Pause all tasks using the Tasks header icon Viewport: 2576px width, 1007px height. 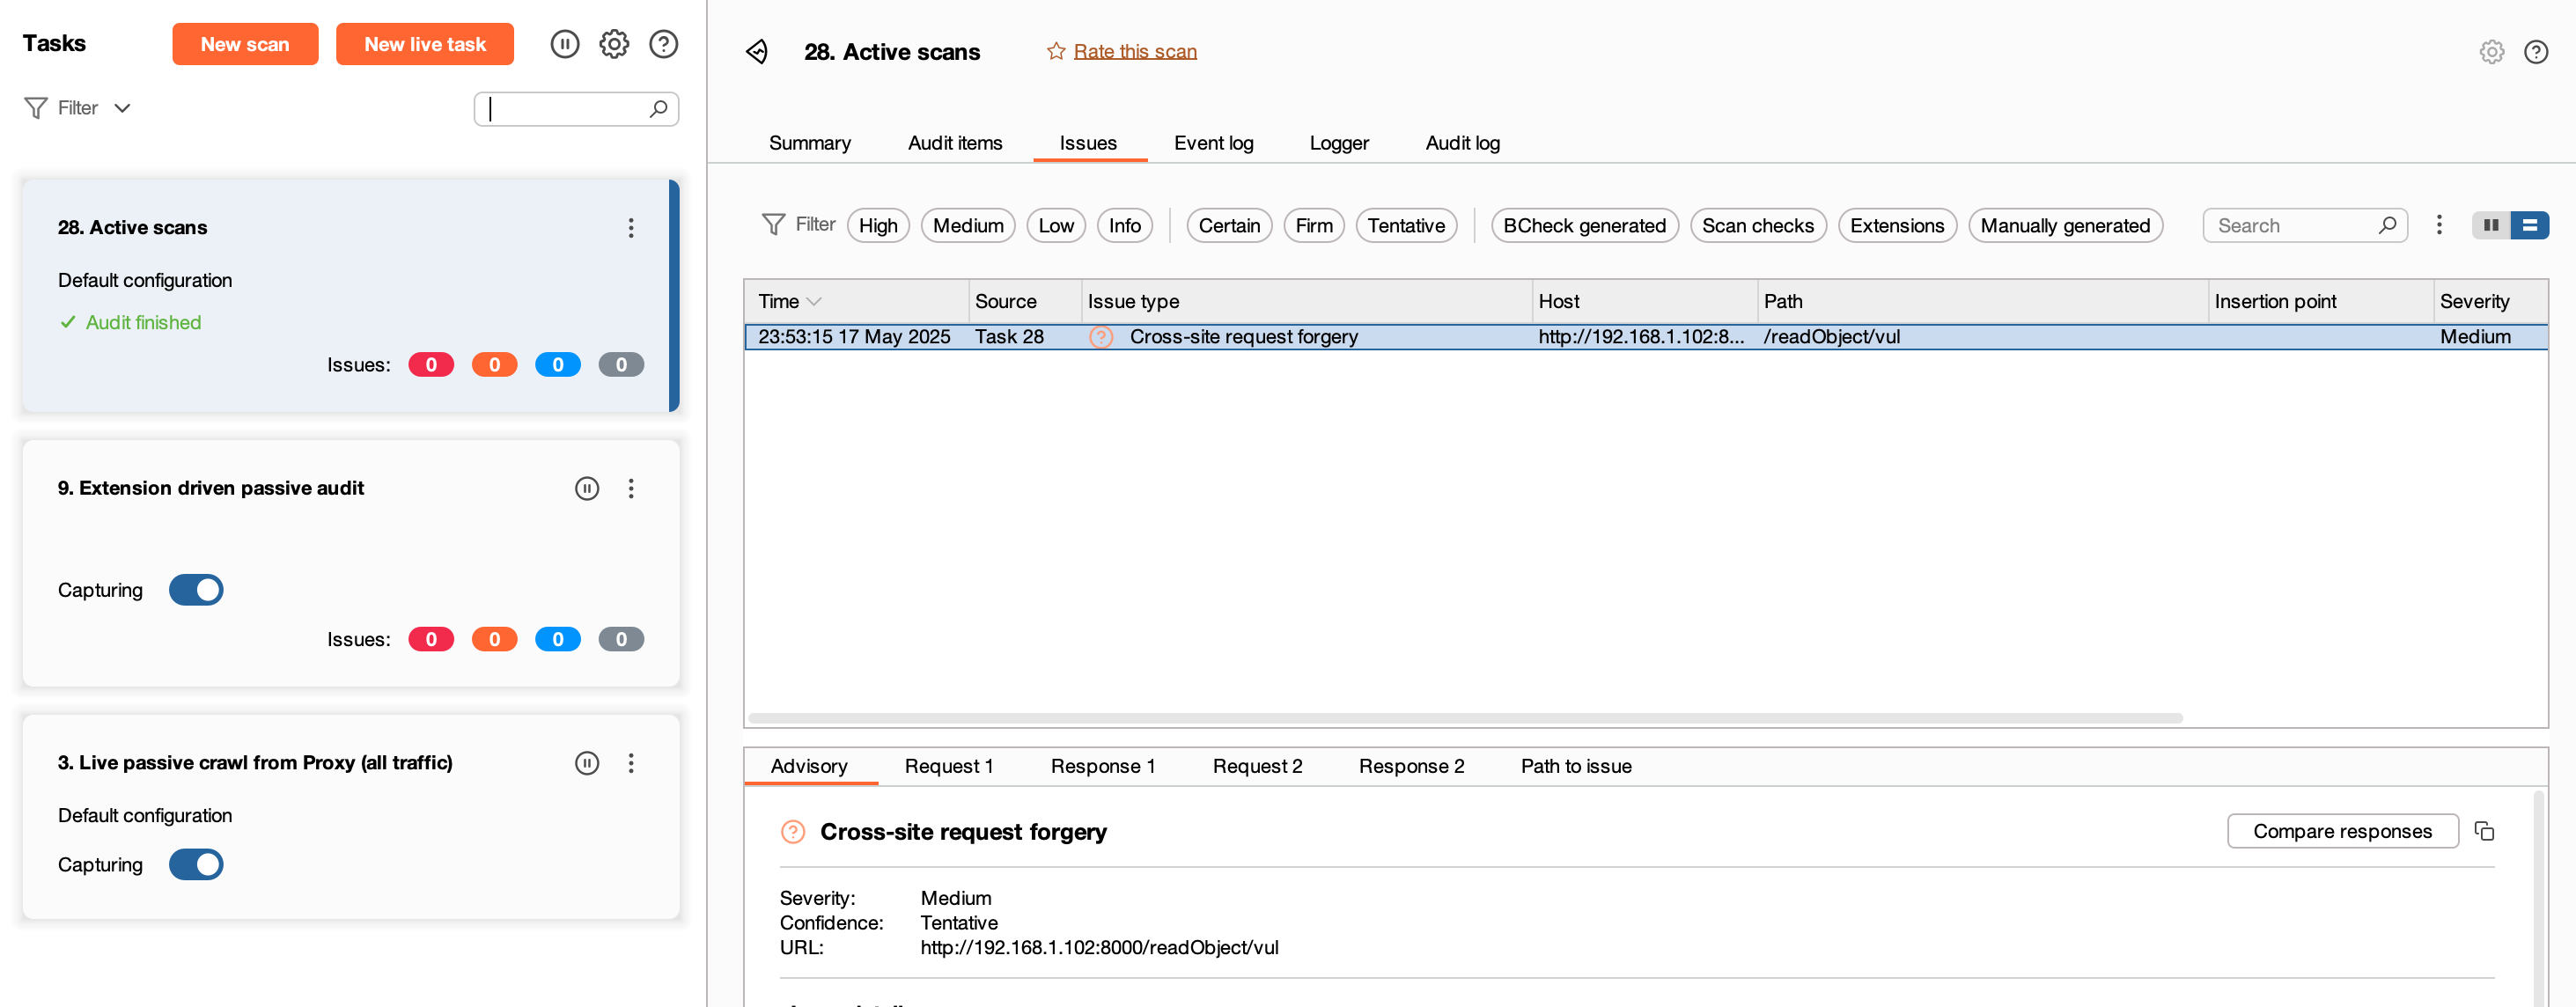click(x=565, y=44)
